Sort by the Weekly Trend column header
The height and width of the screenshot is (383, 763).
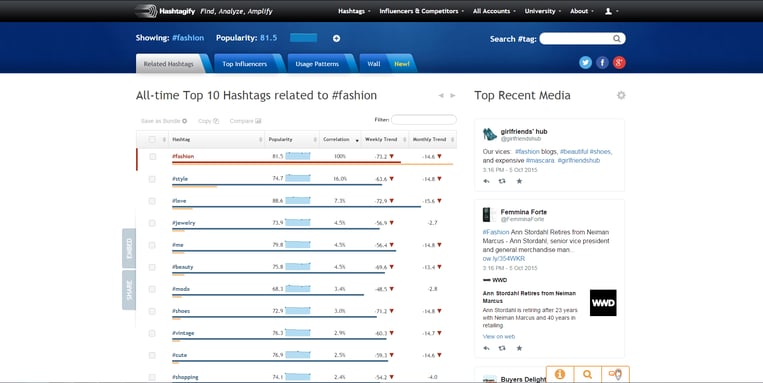(385, 140)
